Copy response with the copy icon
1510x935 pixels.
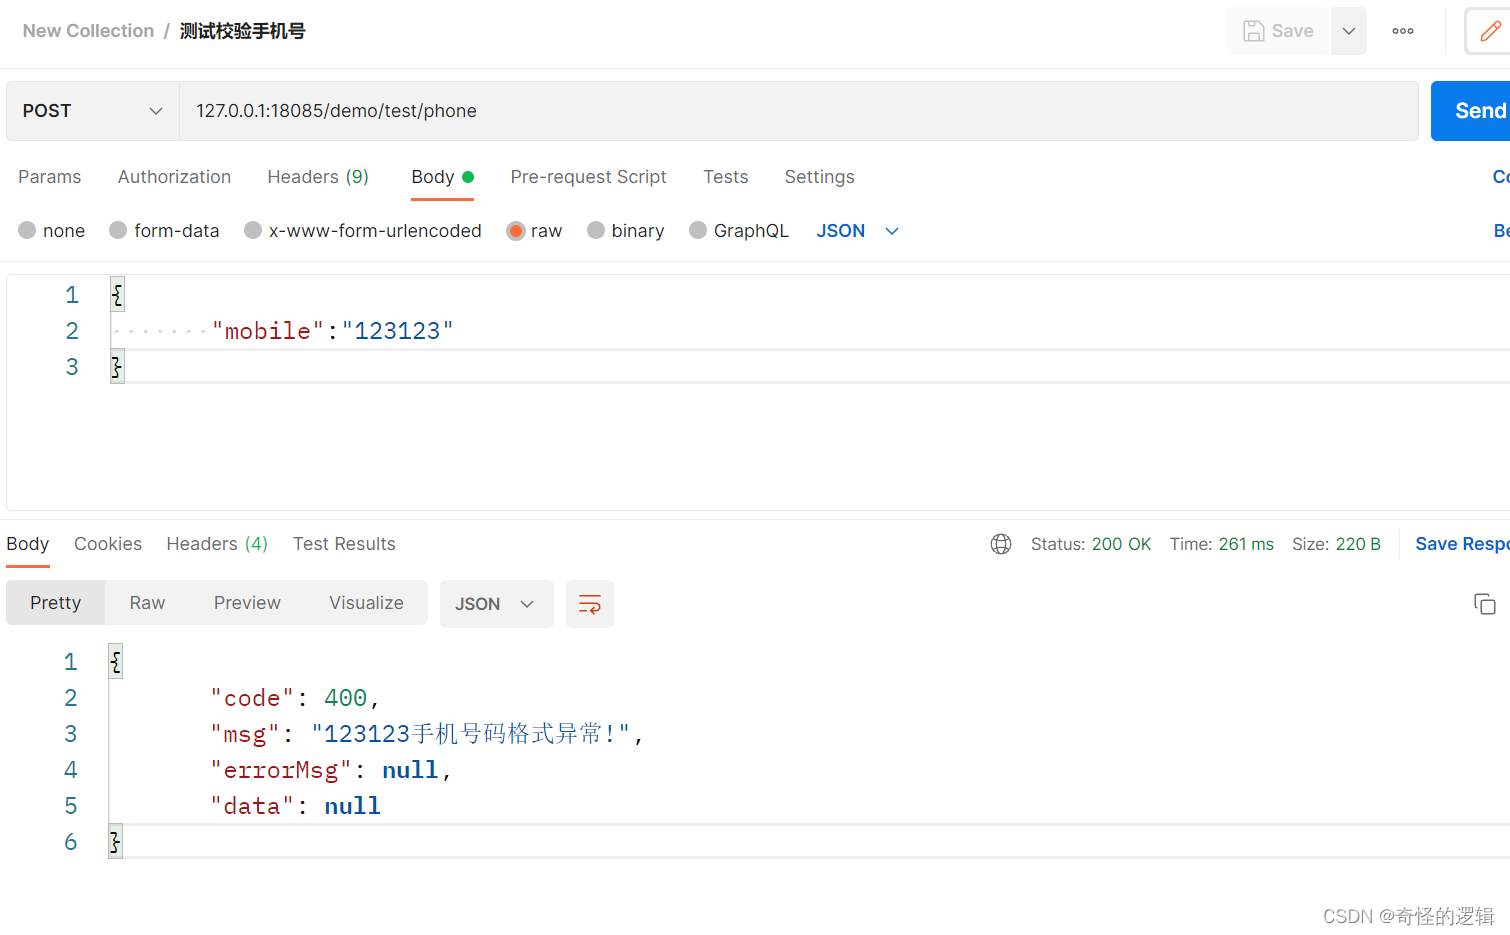pos(1485,604)
